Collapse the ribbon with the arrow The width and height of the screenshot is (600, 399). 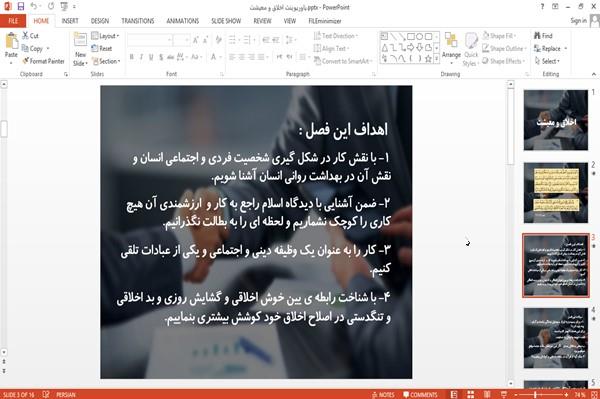pos(593,74)
